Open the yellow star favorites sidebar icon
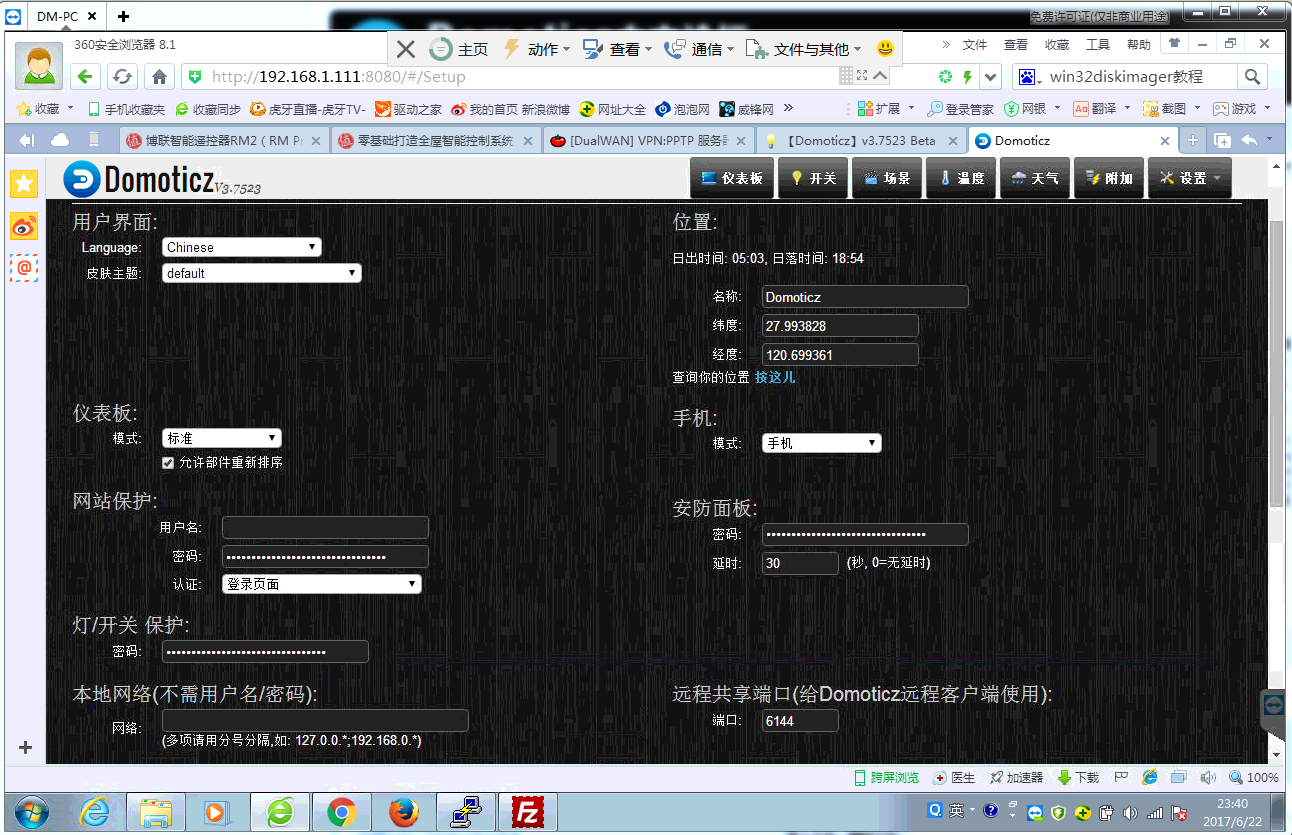The width and height of the screenshot is (1292, 835). 24,183
